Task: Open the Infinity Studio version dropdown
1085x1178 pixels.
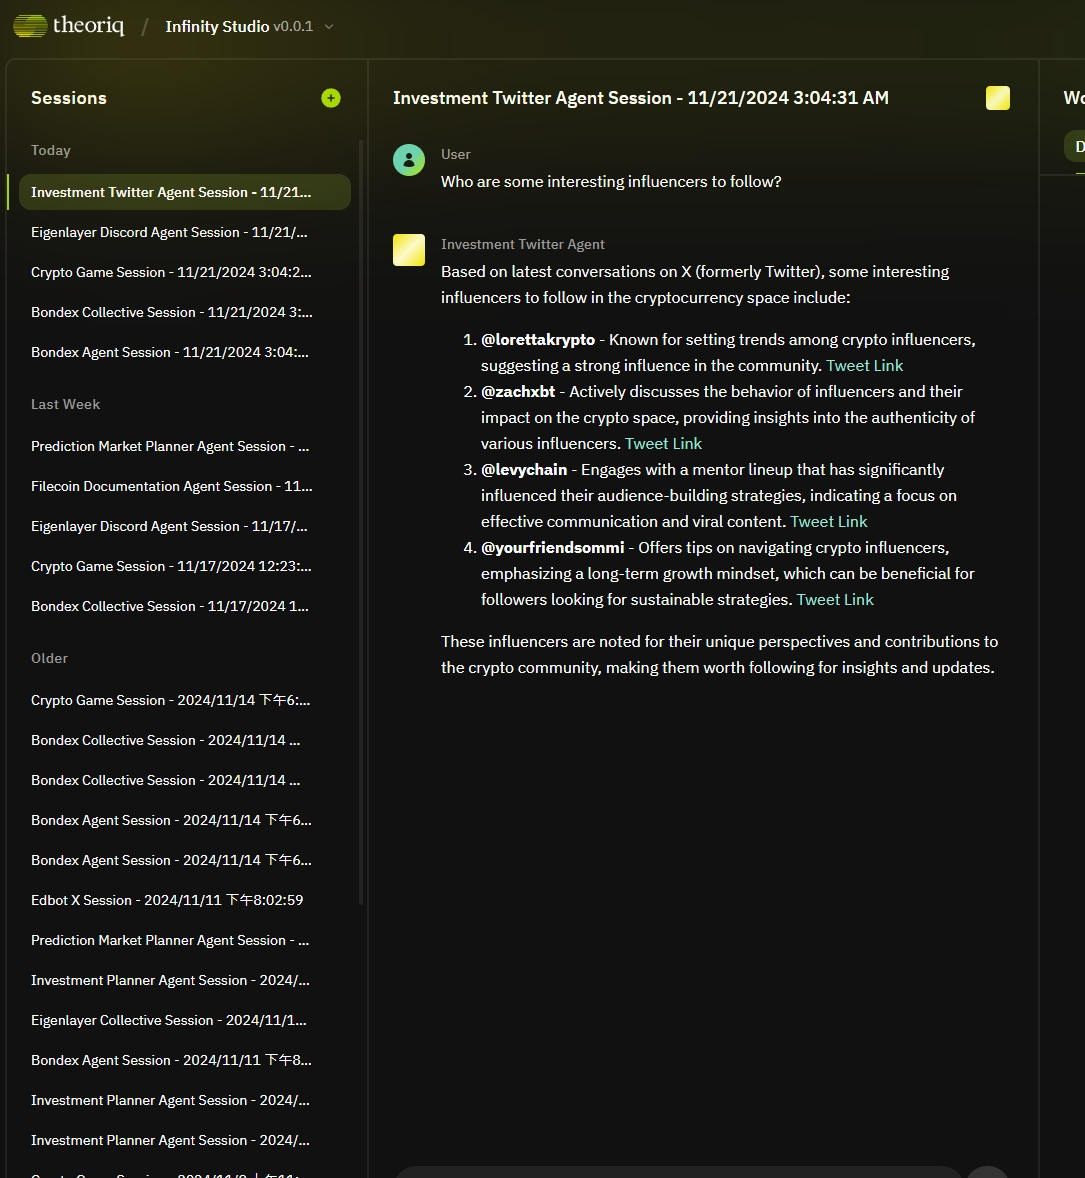Action: click(x=328, y=26)
